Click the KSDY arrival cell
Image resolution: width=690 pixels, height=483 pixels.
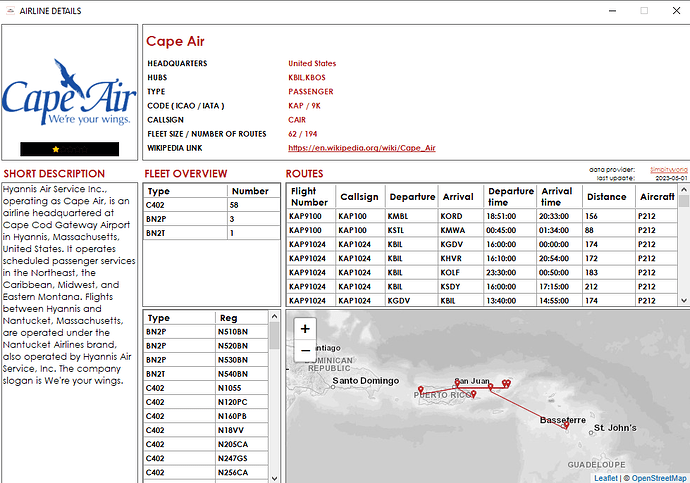coord(461,286)
